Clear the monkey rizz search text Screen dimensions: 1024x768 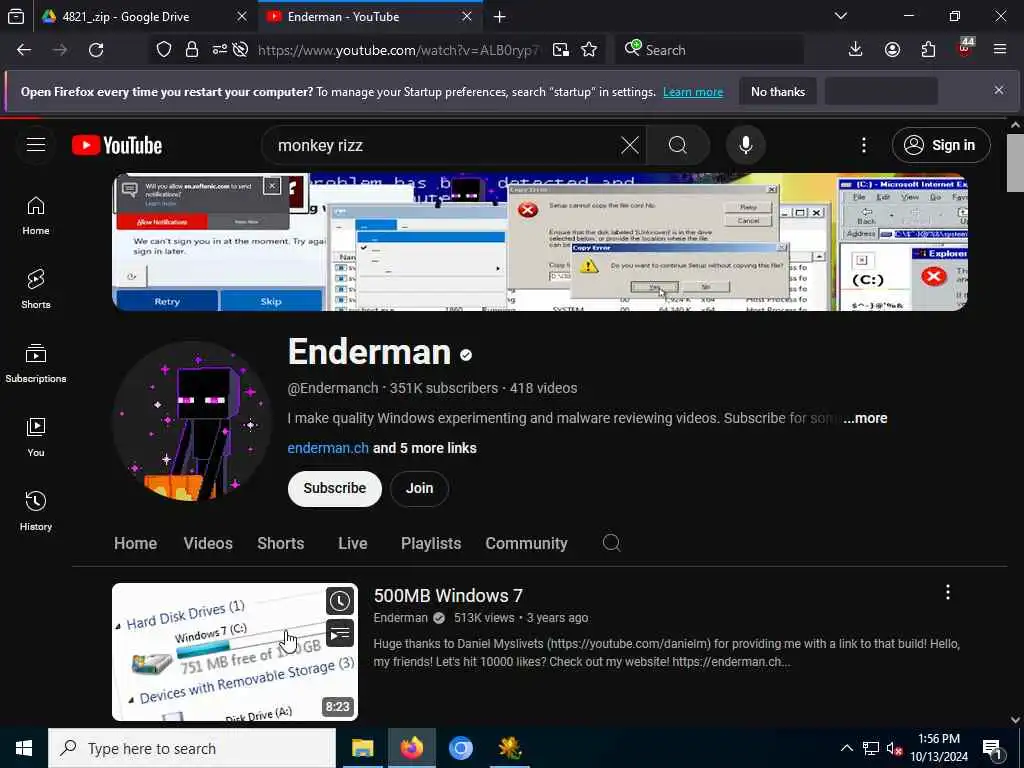click(x=630, y=145)
